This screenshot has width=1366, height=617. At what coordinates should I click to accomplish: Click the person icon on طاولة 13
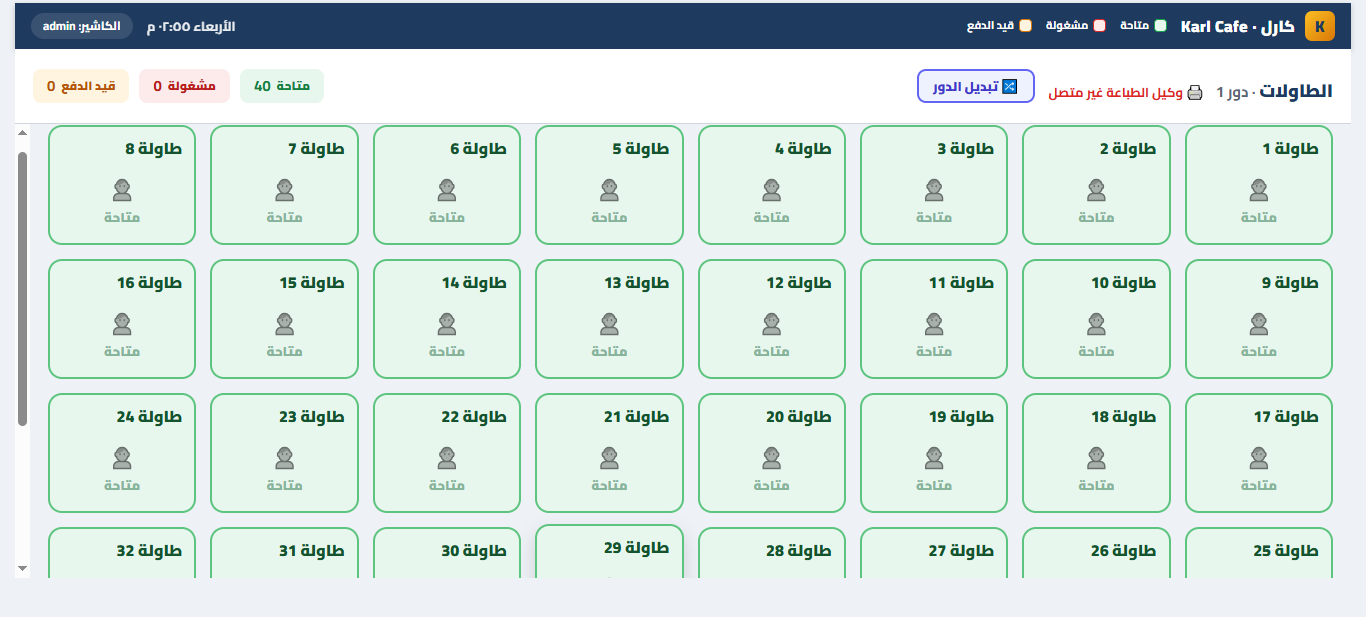(x=609, y=324)
